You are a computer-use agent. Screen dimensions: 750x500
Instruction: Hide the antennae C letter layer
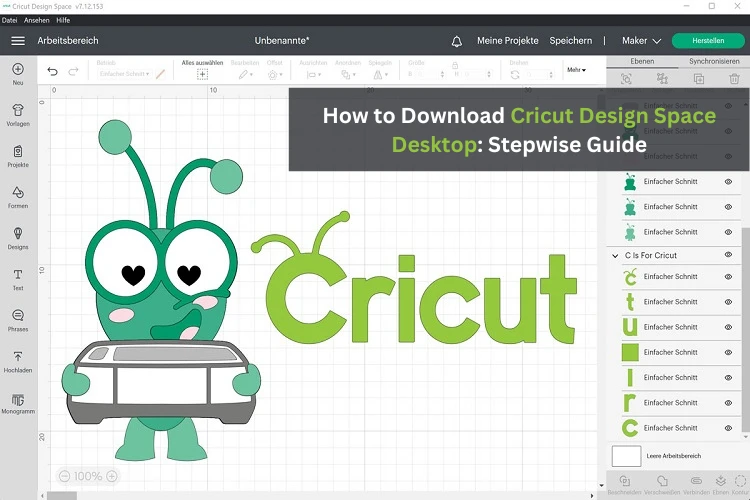(728, 277)
